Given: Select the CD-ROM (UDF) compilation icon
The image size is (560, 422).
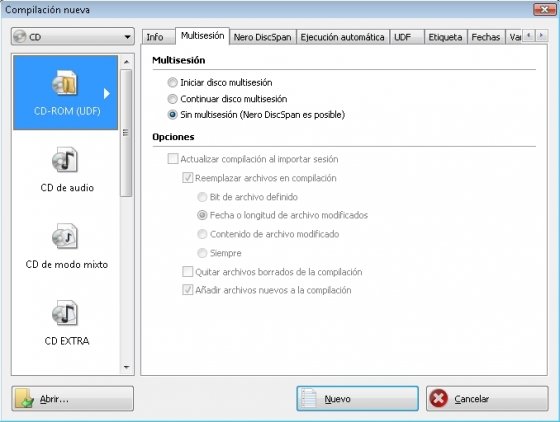Looking at the screenshot, I should 65,83.
